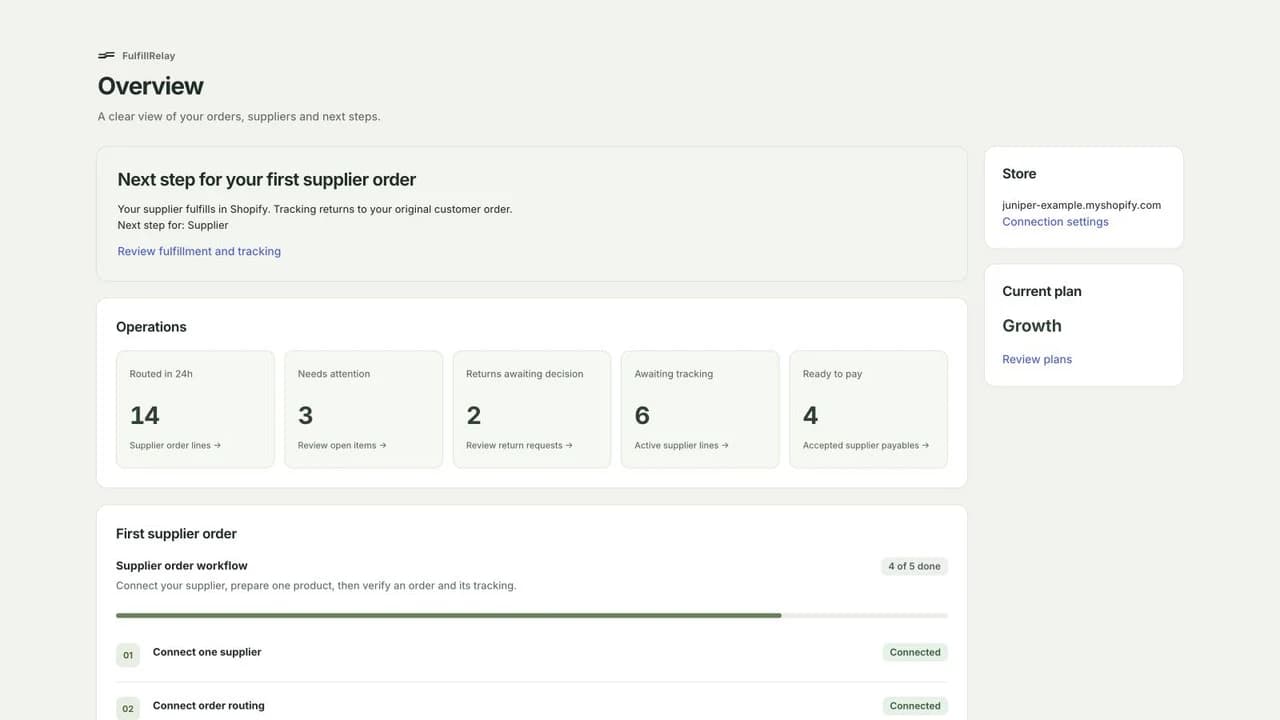This screenshot has width=1280, height=720.
Task: Open the Needs attention card
Action: coord(363,409)
